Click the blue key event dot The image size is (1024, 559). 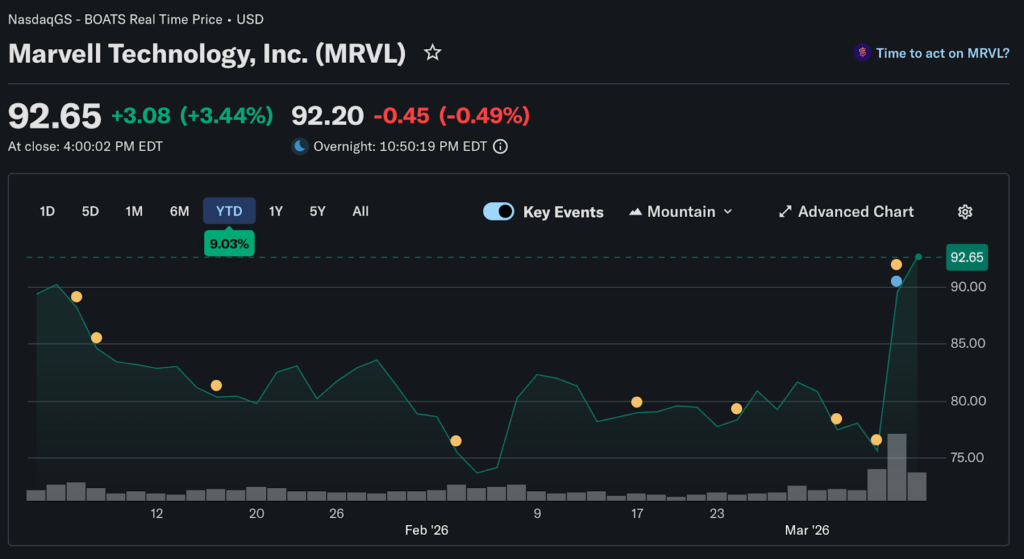(x=897, y=282)
